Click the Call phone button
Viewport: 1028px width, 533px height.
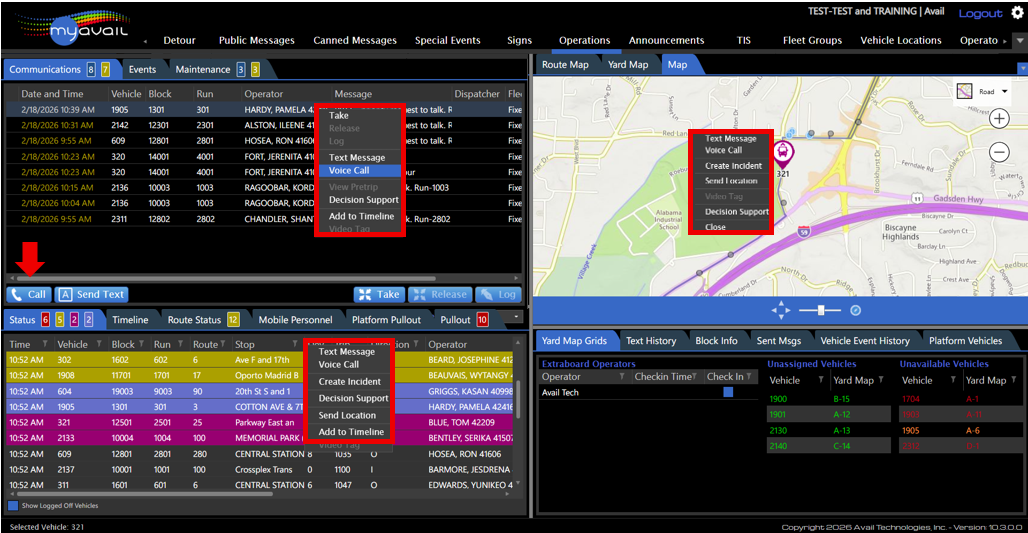click(29, 295)
